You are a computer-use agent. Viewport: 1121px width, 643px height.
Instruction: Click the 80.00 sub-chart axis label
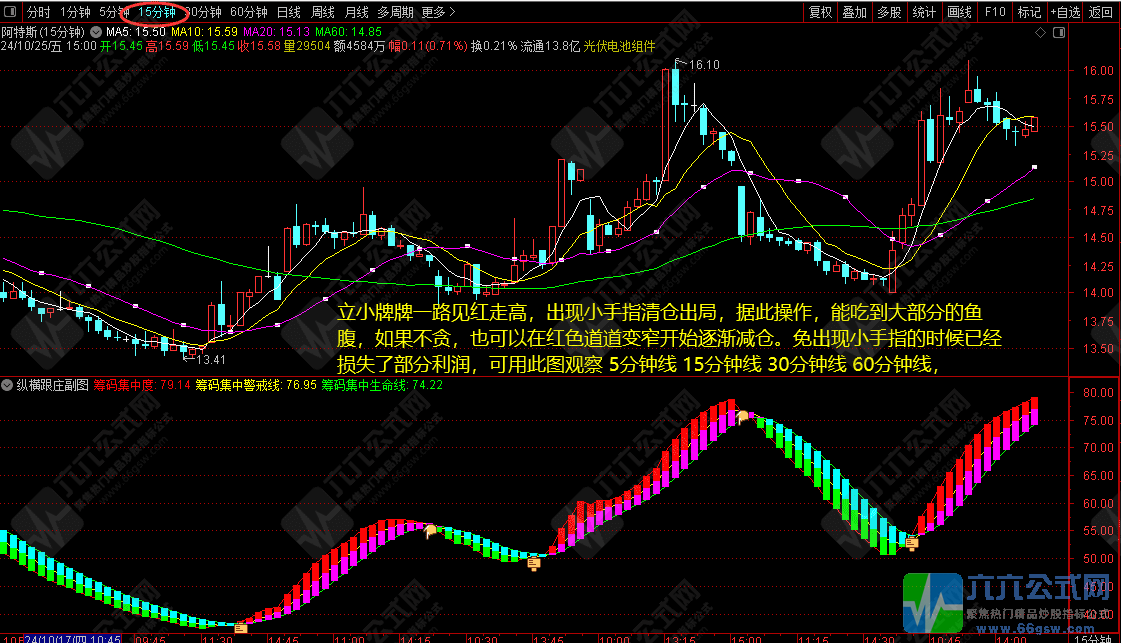[1098, 393]
